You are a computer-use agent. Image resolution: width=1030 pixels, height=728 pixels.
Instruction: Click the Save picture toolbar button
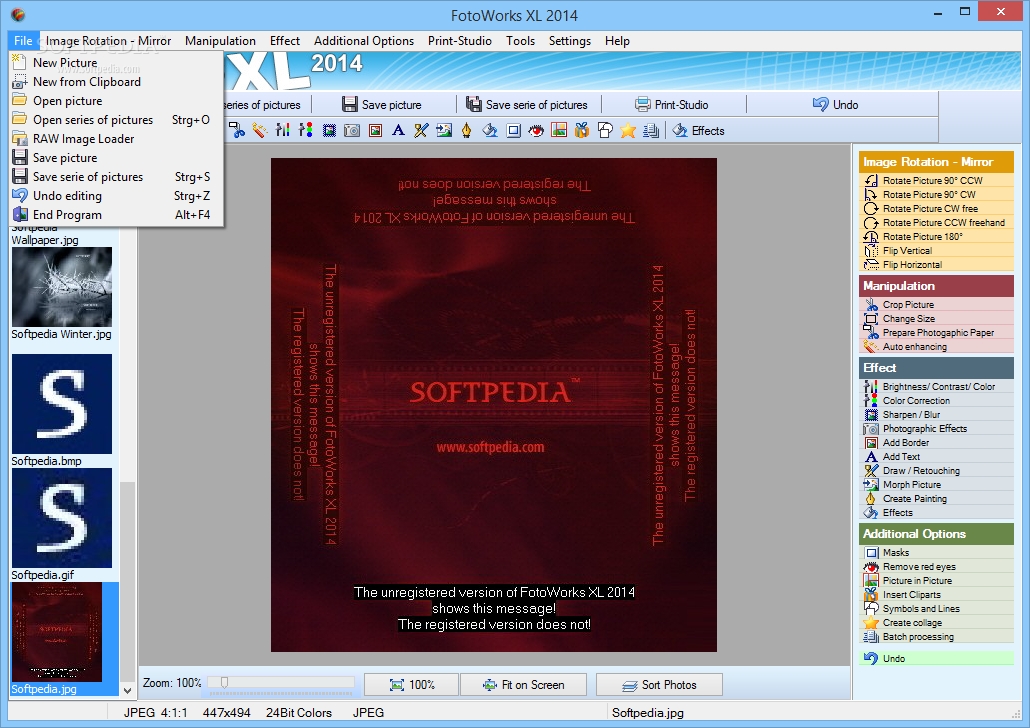pos(382,104)
